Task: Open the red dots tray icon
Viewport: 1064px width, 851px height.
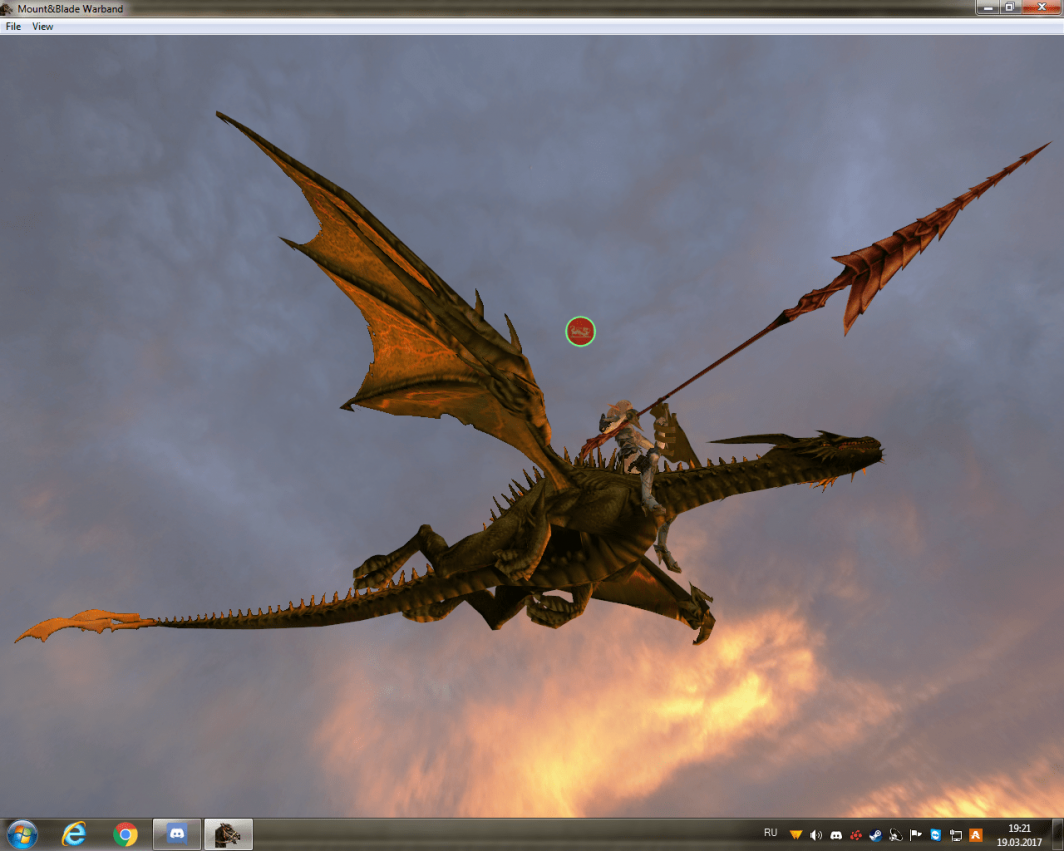Action: pos(856,834)
